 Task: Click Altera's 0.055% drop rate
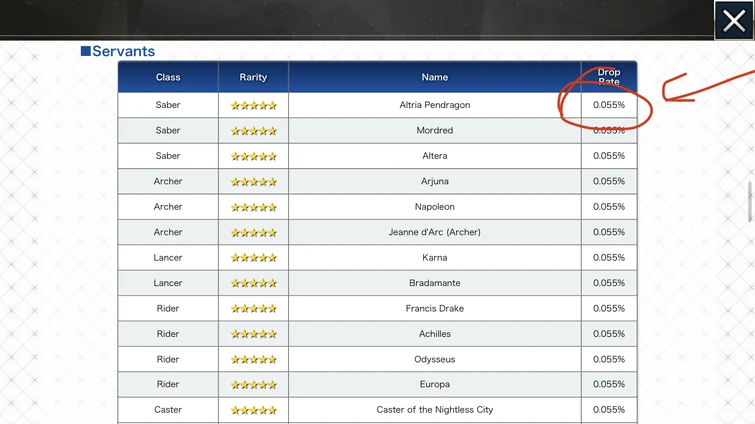pos(609,156)
